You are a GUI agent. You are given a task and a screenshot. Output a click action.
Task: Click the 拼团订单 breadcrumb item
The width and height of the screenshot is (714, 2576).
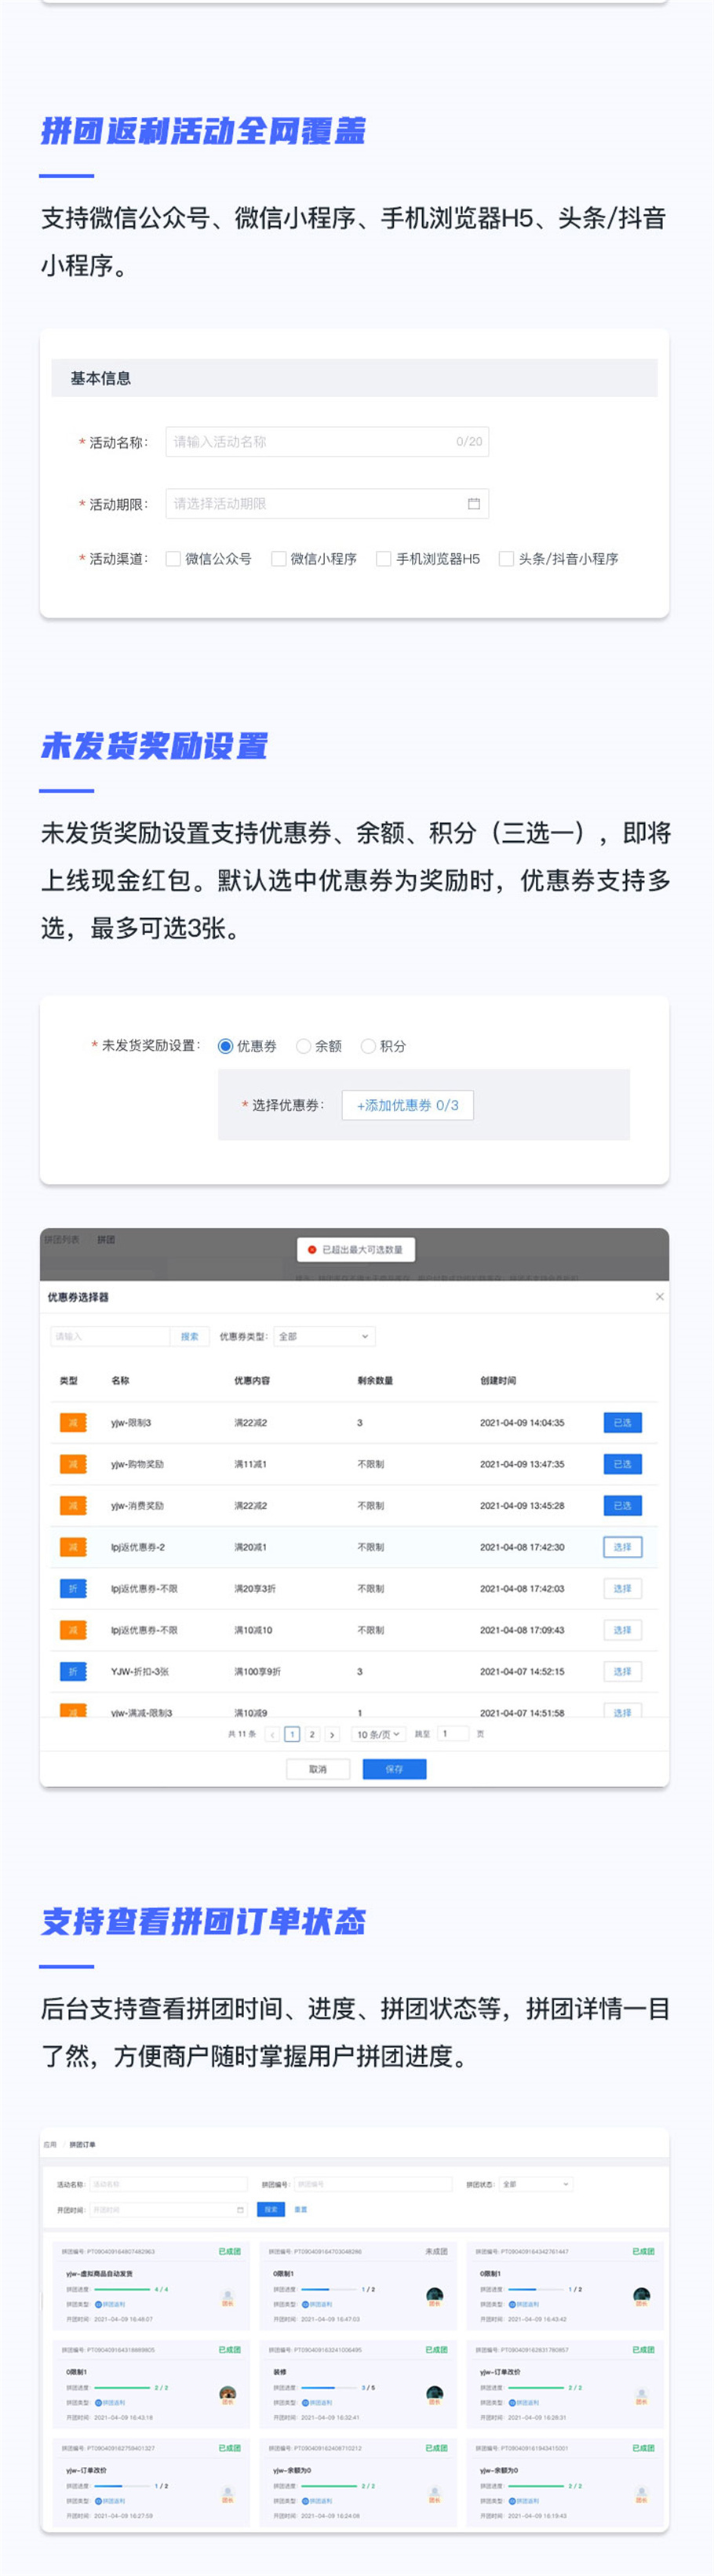coord(82,2145)
